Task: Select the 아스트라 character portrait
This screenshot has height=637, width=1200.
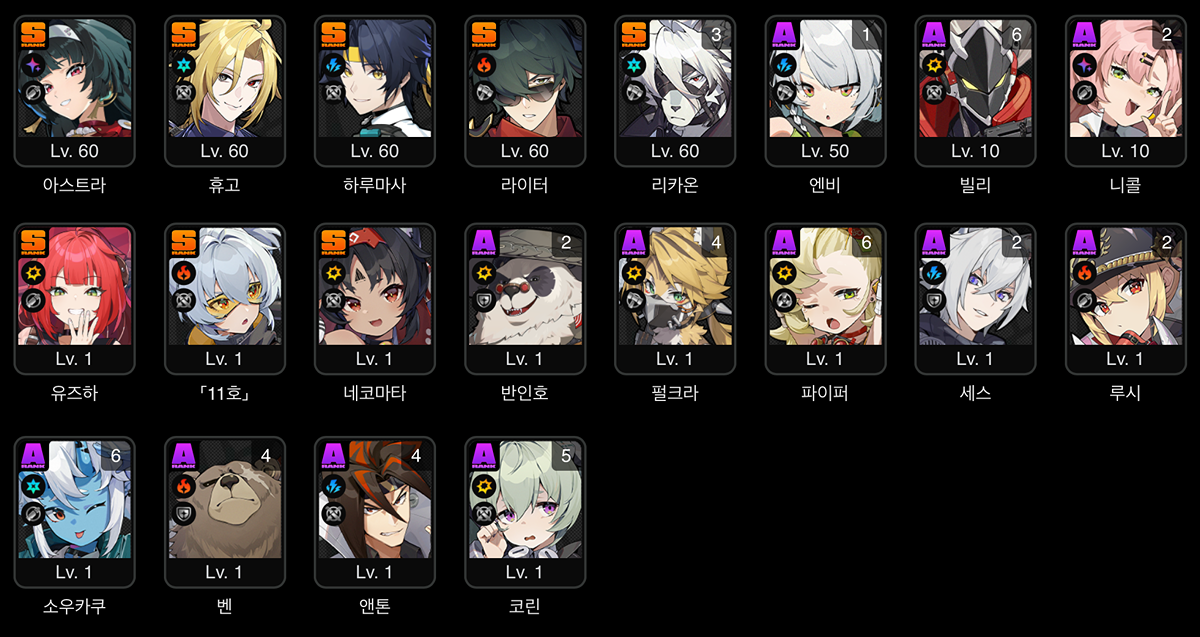Action: [x=75, y=91]
